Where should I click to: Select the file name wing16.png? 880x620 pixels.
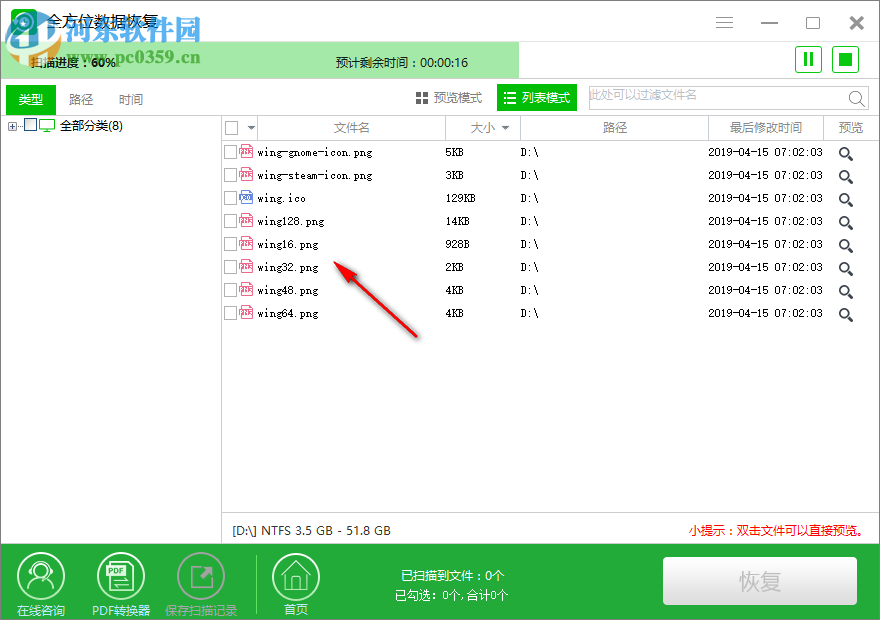pyautogui.click(x=288, y=245)
